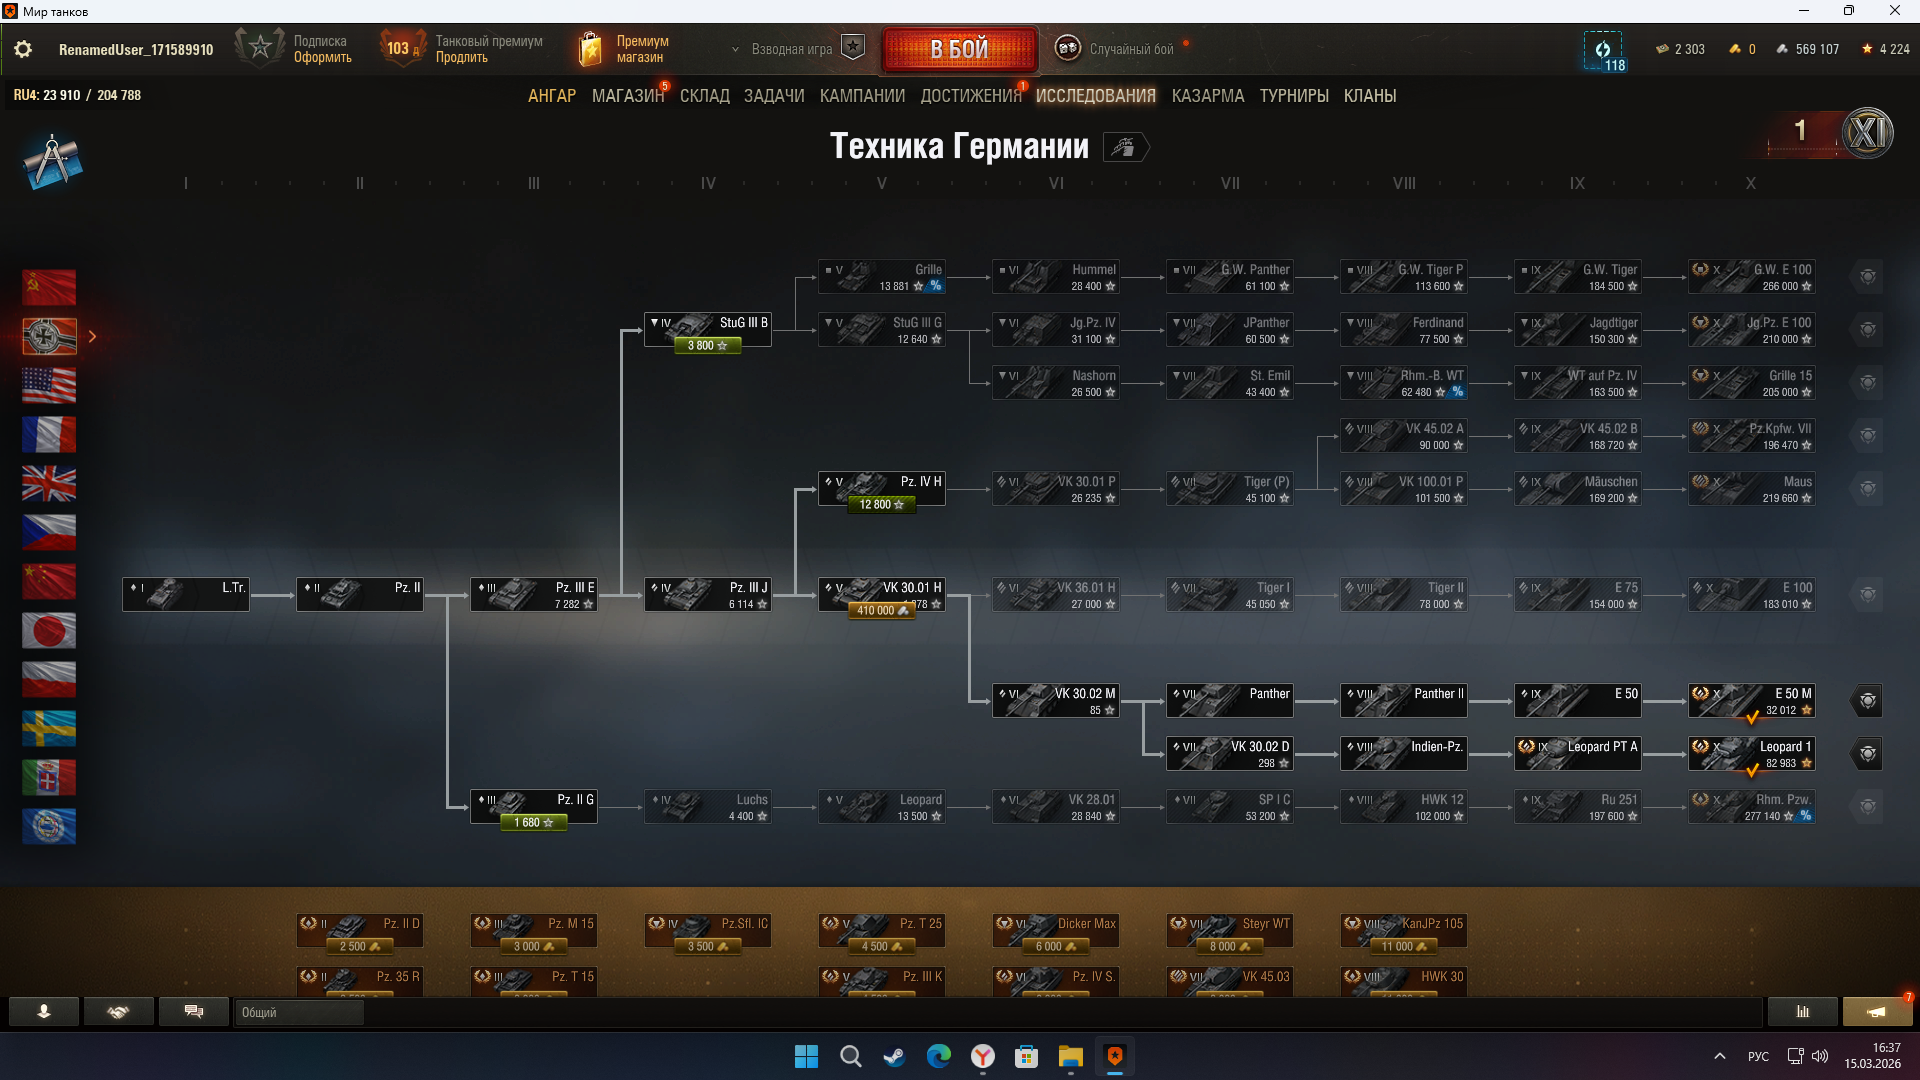The image size is (1920, 1080).
Task: Click the handshake referral icon
Action: coord(119,1012)
